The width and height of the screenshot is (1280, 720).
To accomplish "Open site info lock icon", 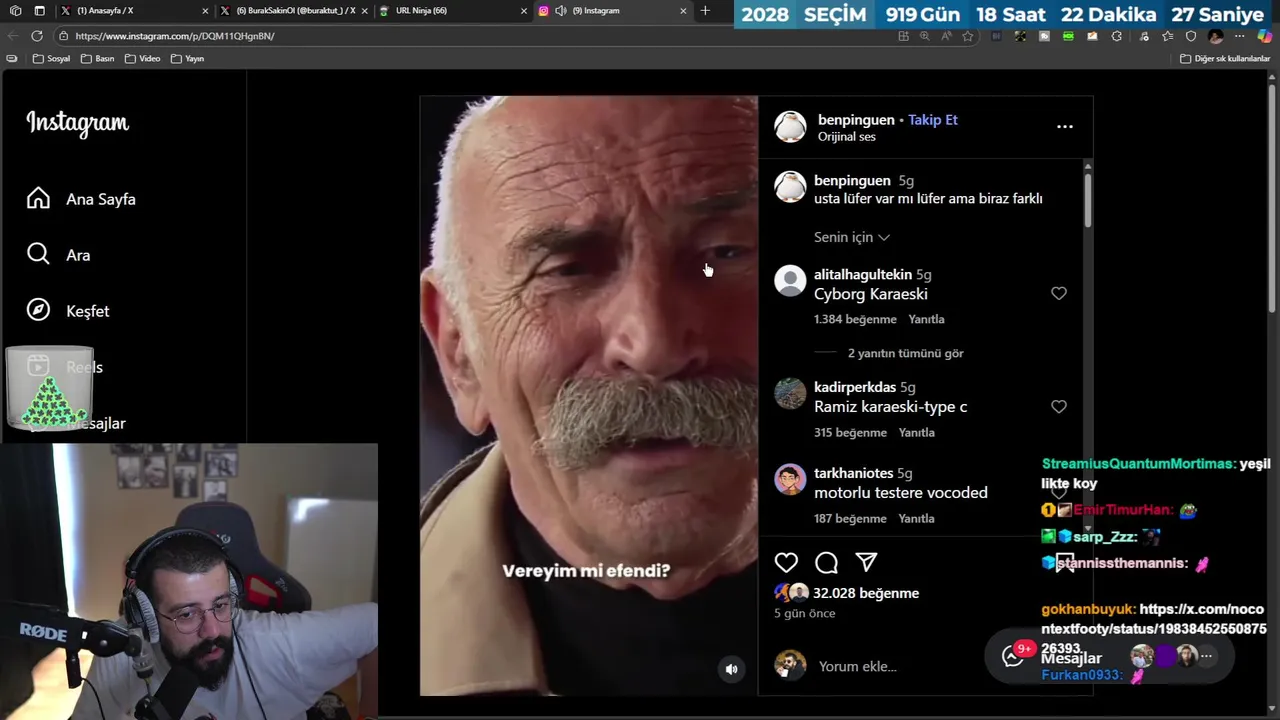I will point(63,36).
